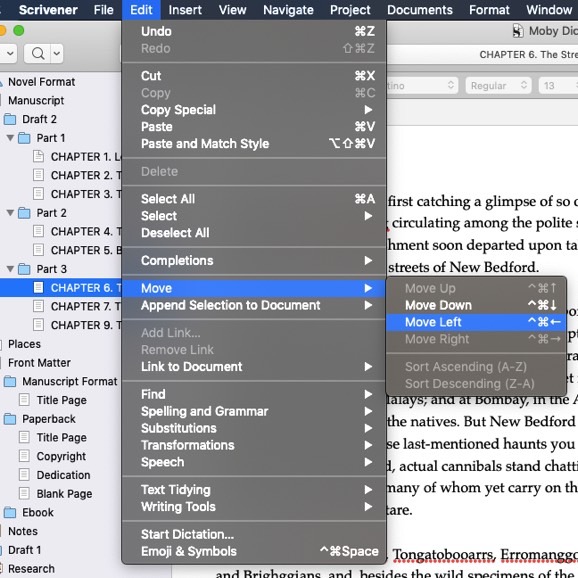The height and width of the screenshot is (578, 578).
Task: Open the Documents menu
Action: (420, 10)
